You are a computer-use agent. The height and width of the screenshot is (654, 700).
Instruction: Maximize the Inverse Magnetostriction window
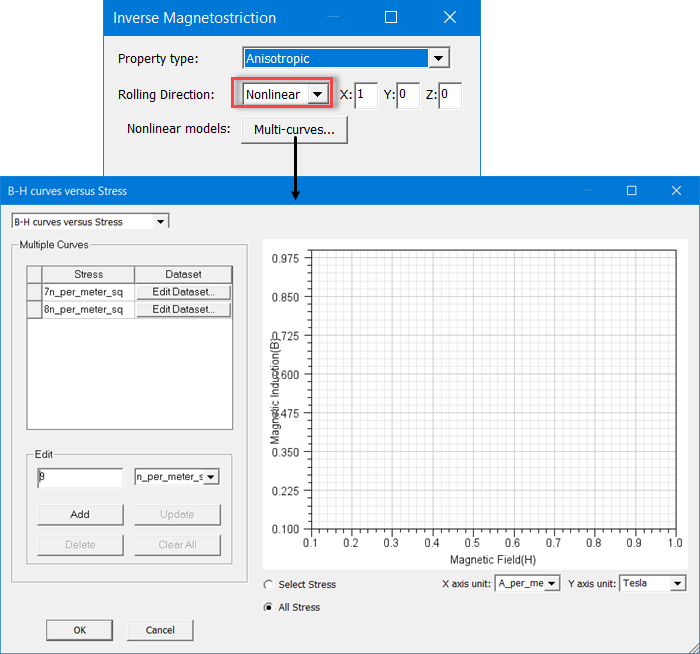coord(391,17)
